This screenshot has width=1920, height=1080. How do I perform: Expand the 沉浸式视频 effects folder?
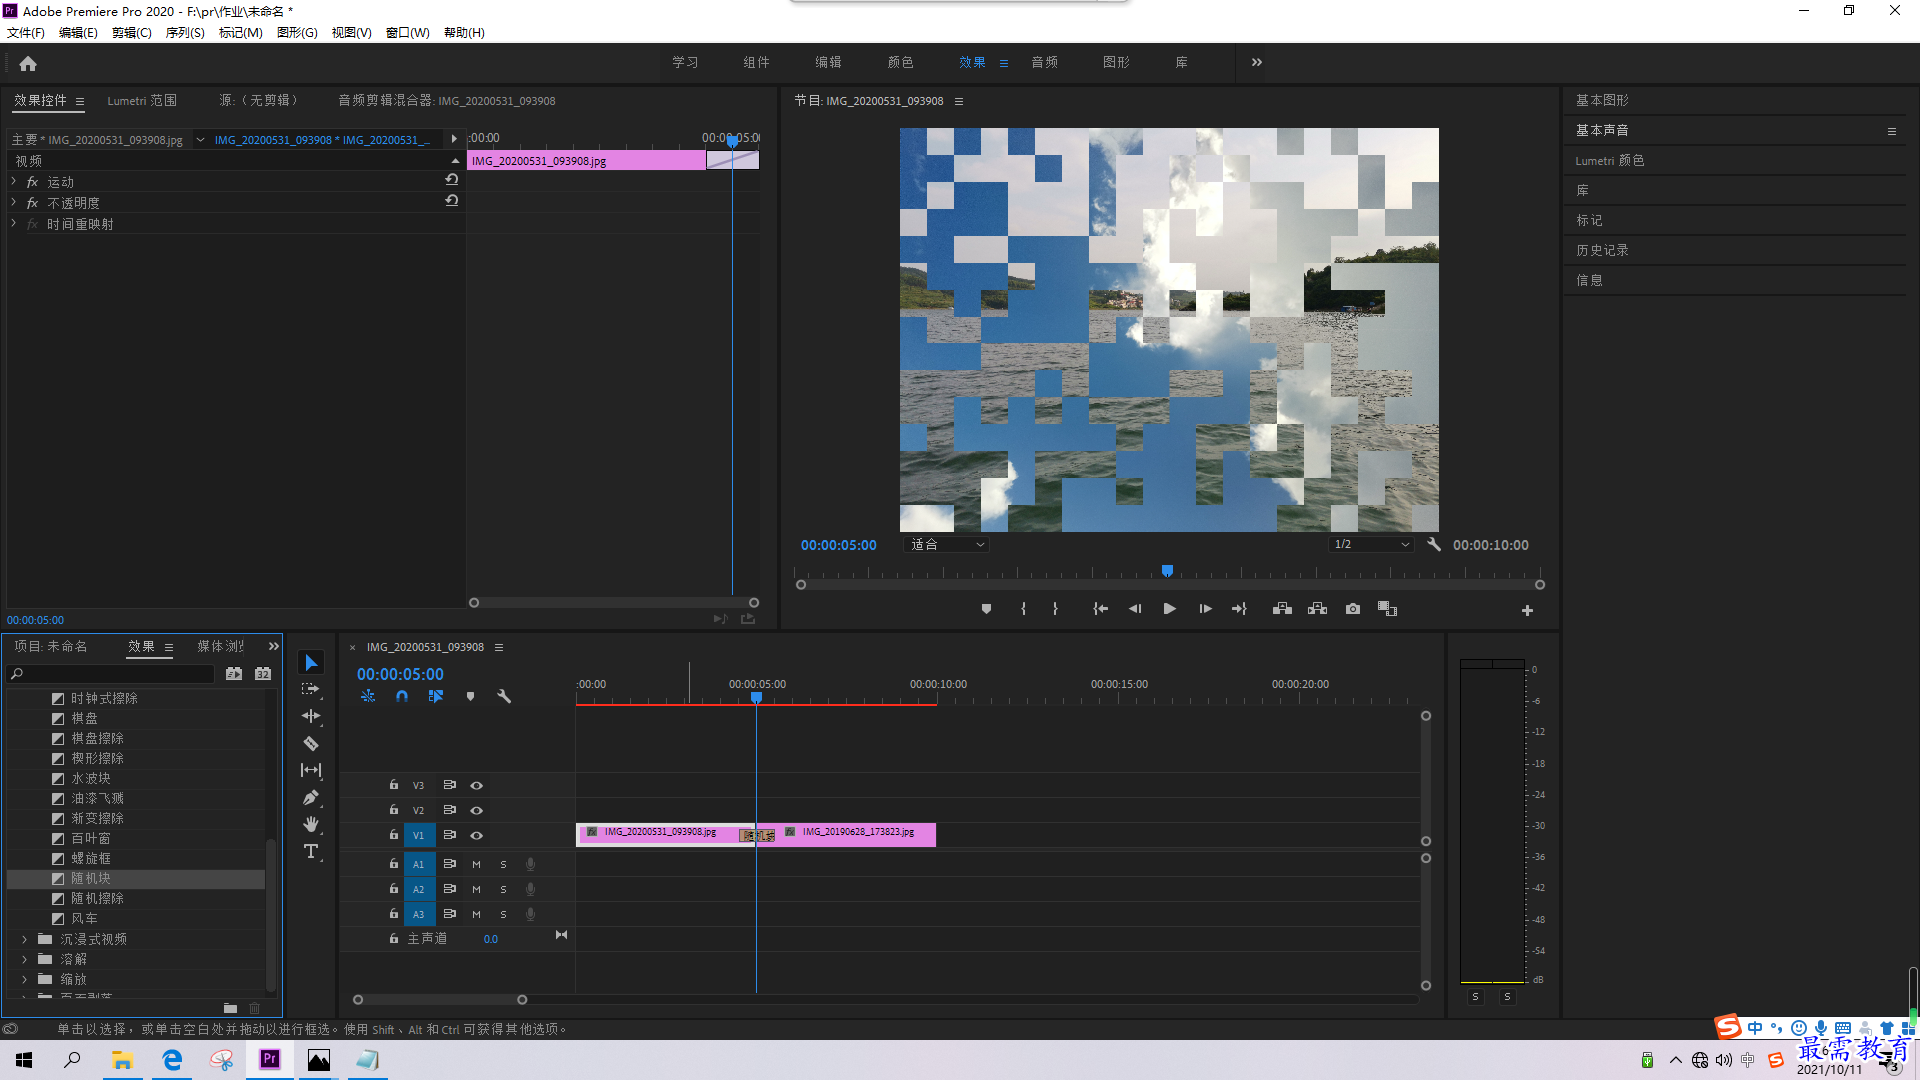(x=25, y=939)
